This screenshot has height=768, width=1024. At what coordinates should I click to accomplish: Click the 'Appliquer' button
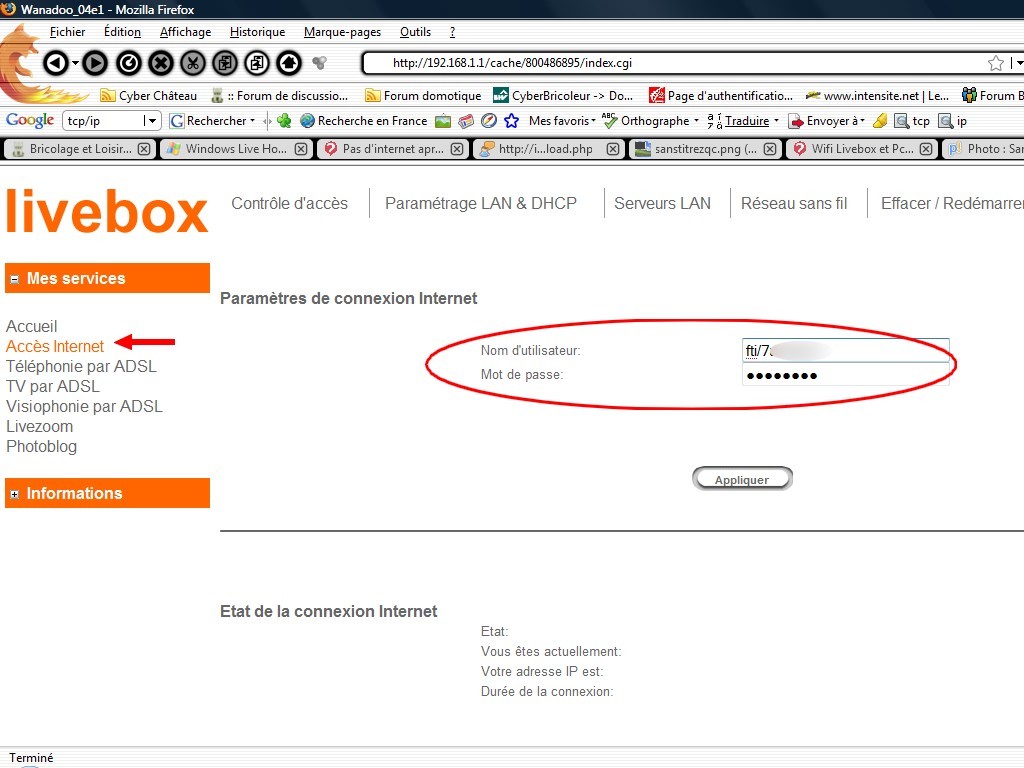(x=742, y=480)
